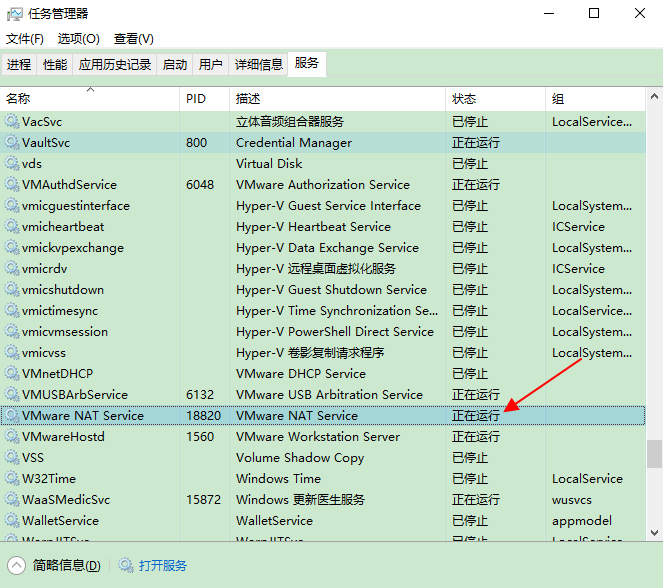This screenshot has height=588, width=663.
Task: Open the 文件(F) menu
Action: pos(25,39)
